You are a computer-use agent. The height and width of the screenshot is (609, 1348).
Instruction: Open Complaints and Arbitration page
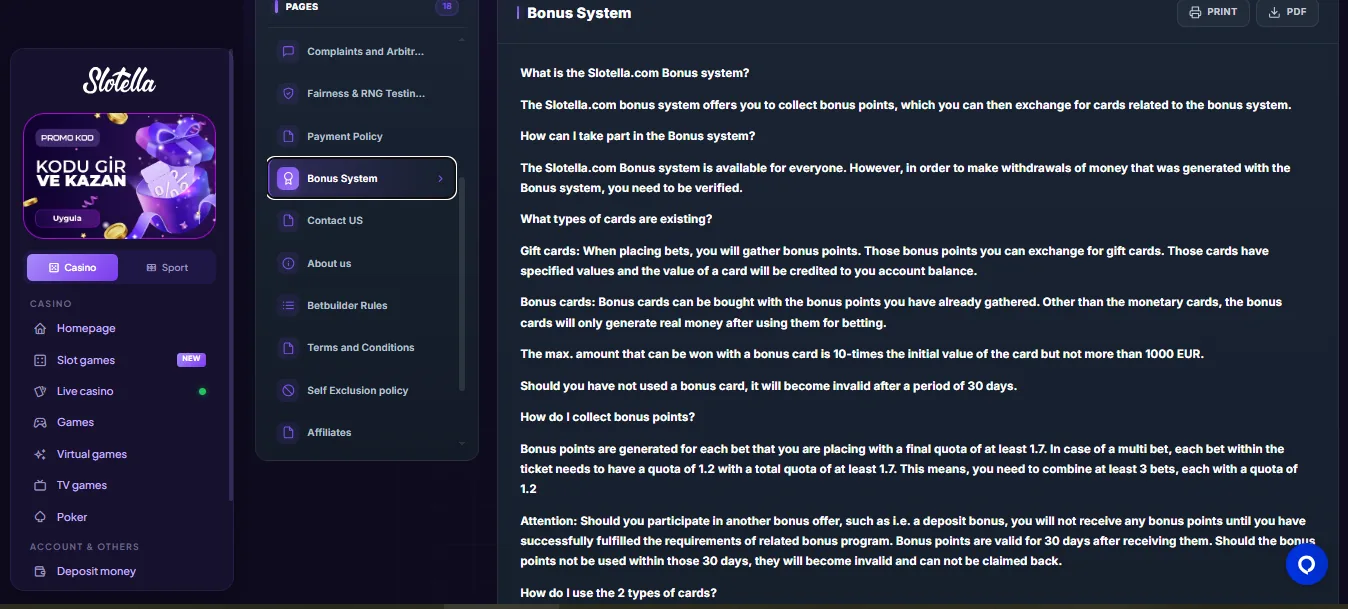[x=361, y=52]
